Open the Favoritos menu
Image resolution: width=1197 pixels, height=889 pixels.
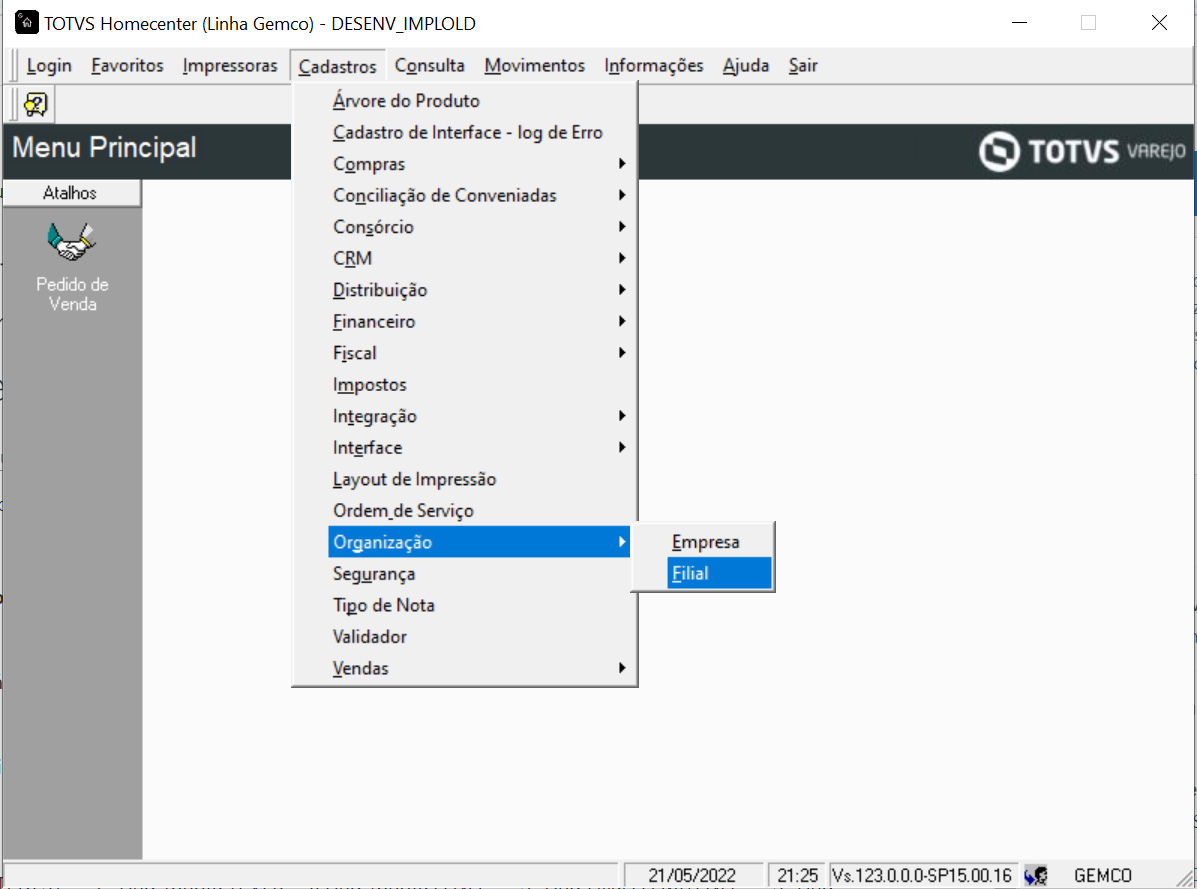click(127, 66)
